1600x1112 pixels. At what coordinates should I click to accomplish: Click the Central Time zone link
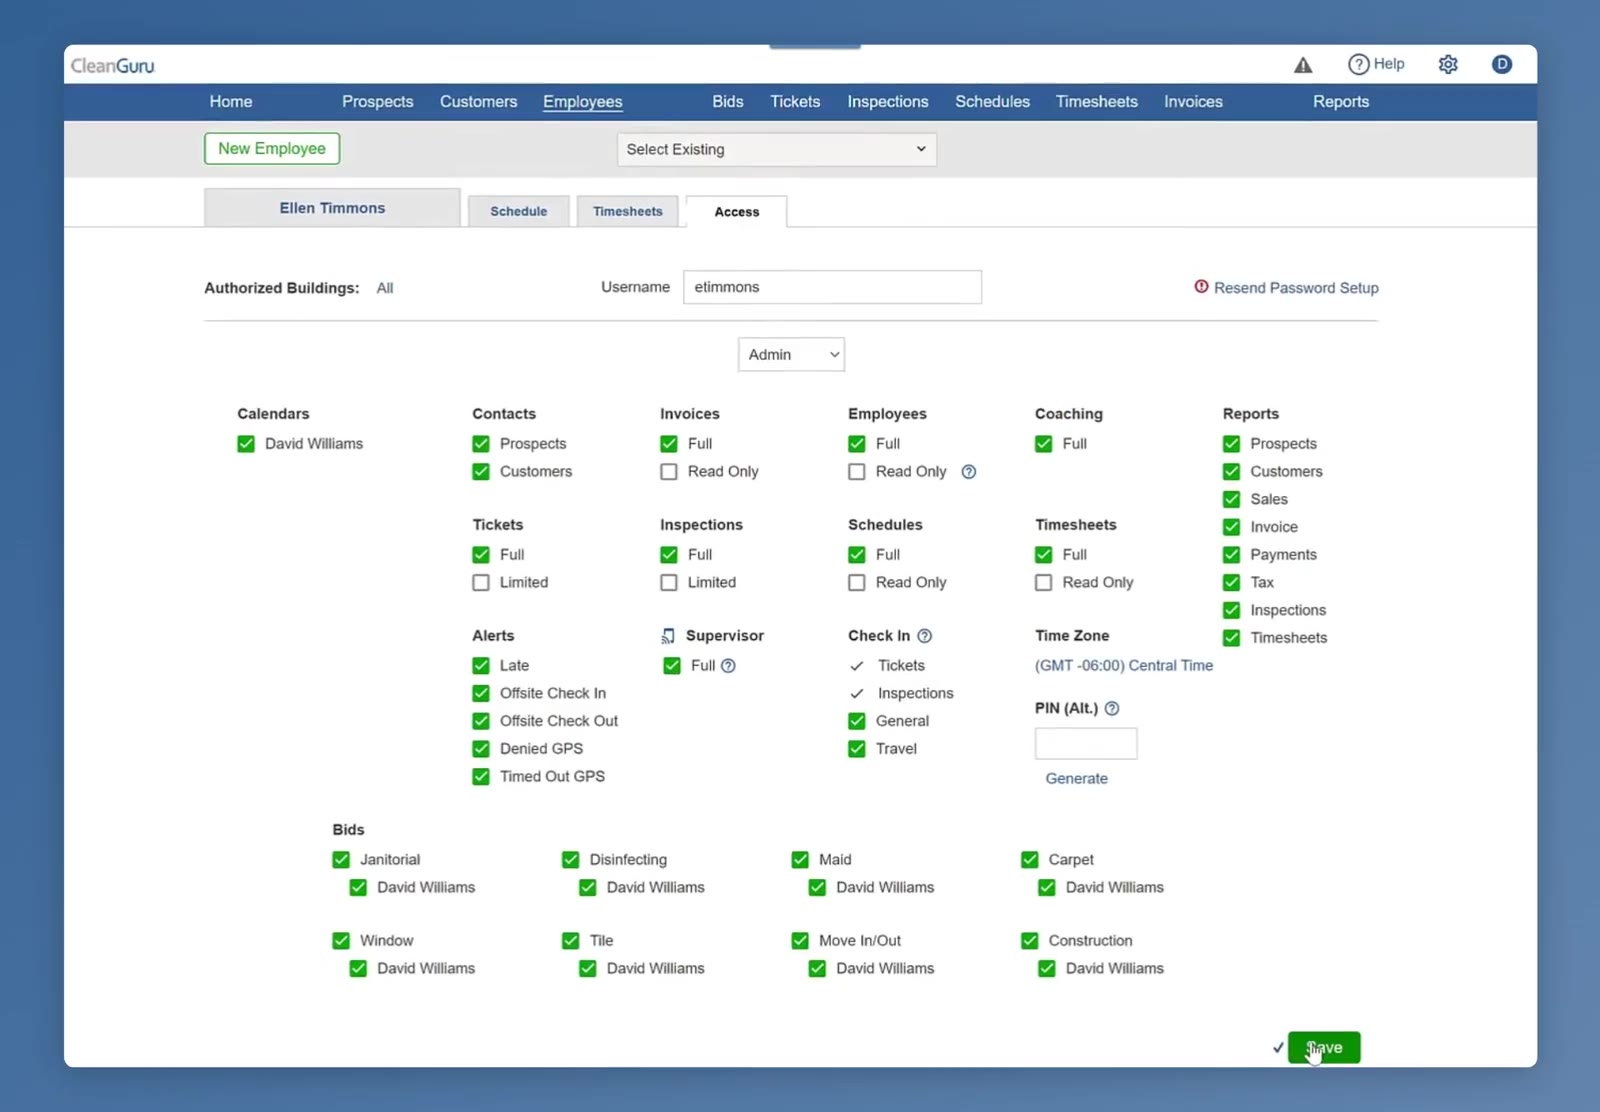(1124, 666)
